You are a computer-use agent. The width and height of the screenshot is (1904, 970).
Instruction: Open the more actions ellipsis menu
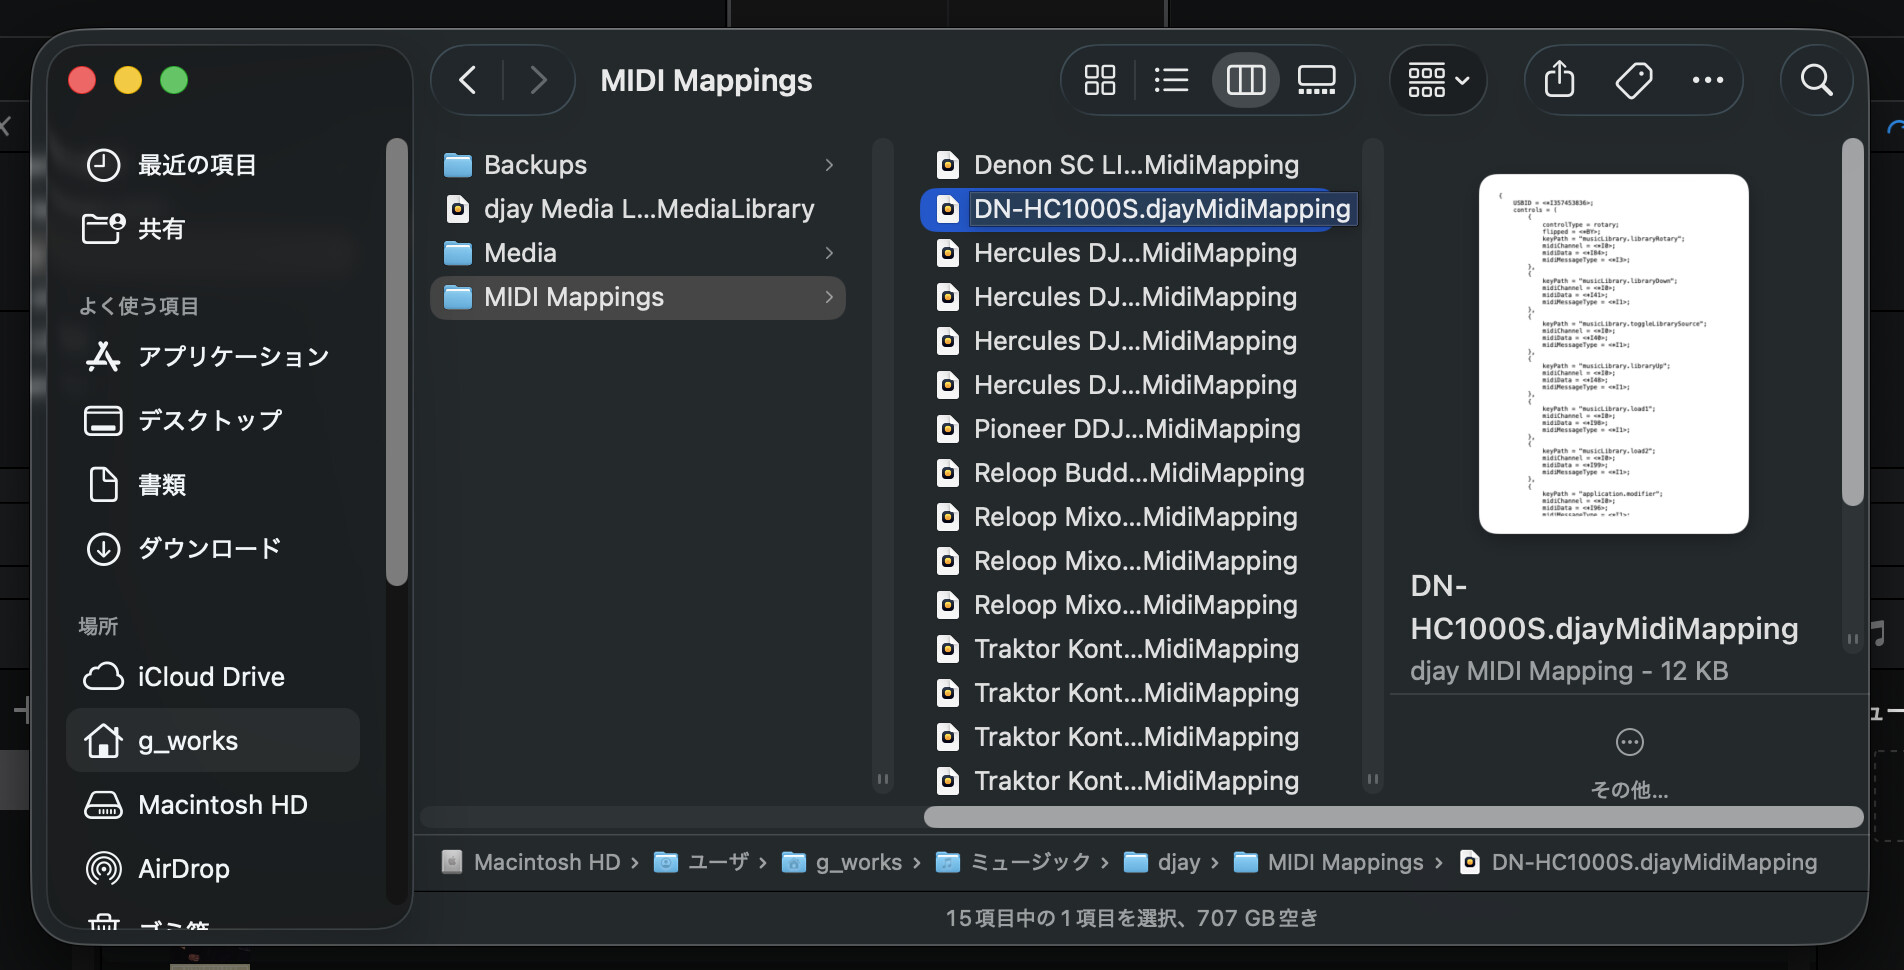(1707, 80)
